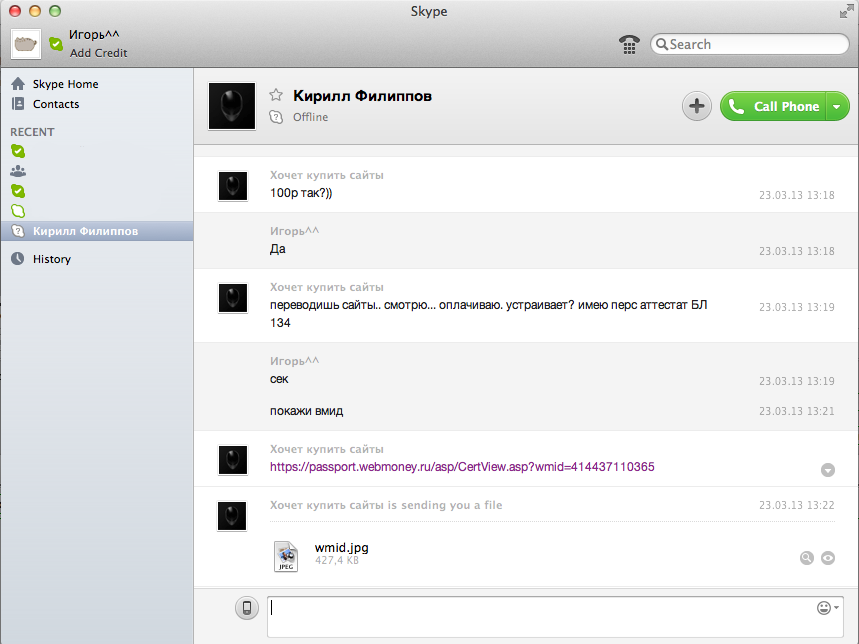Click sender avatar beside '100р так?))' message

pyautogui.click(x=233, y=186)
